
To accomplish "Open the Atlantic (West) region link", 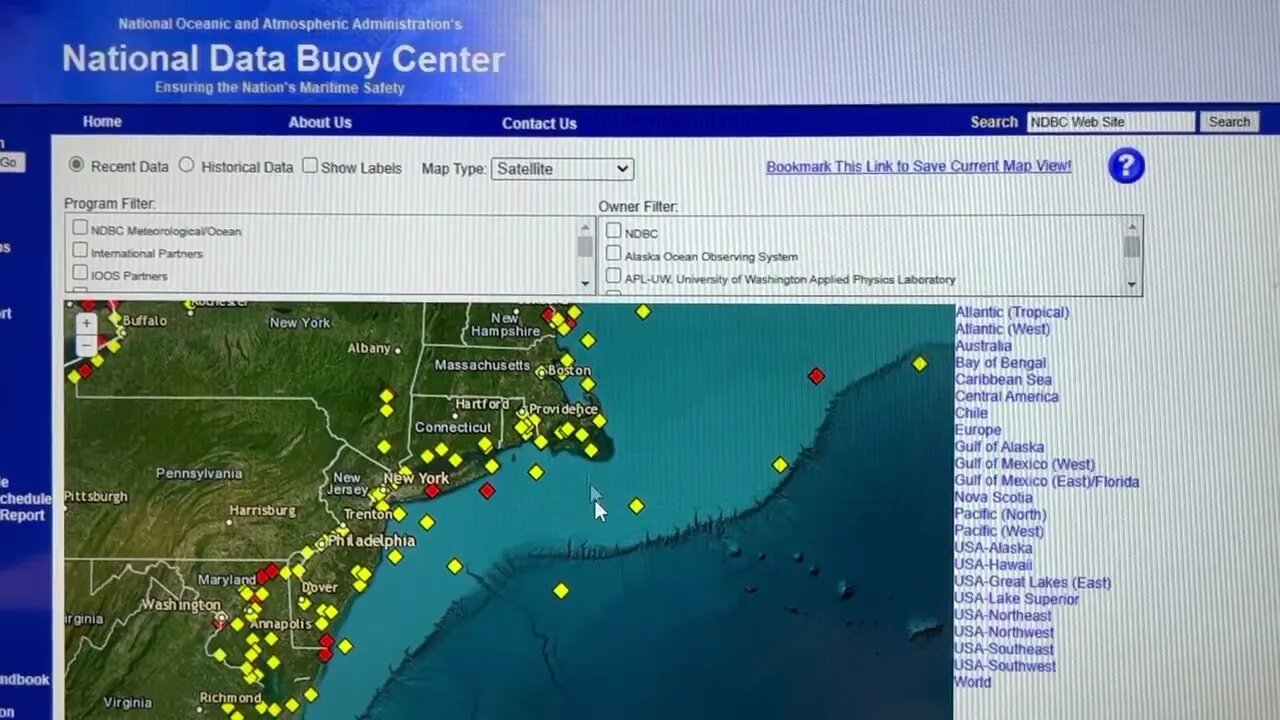I will (1002, 329).
